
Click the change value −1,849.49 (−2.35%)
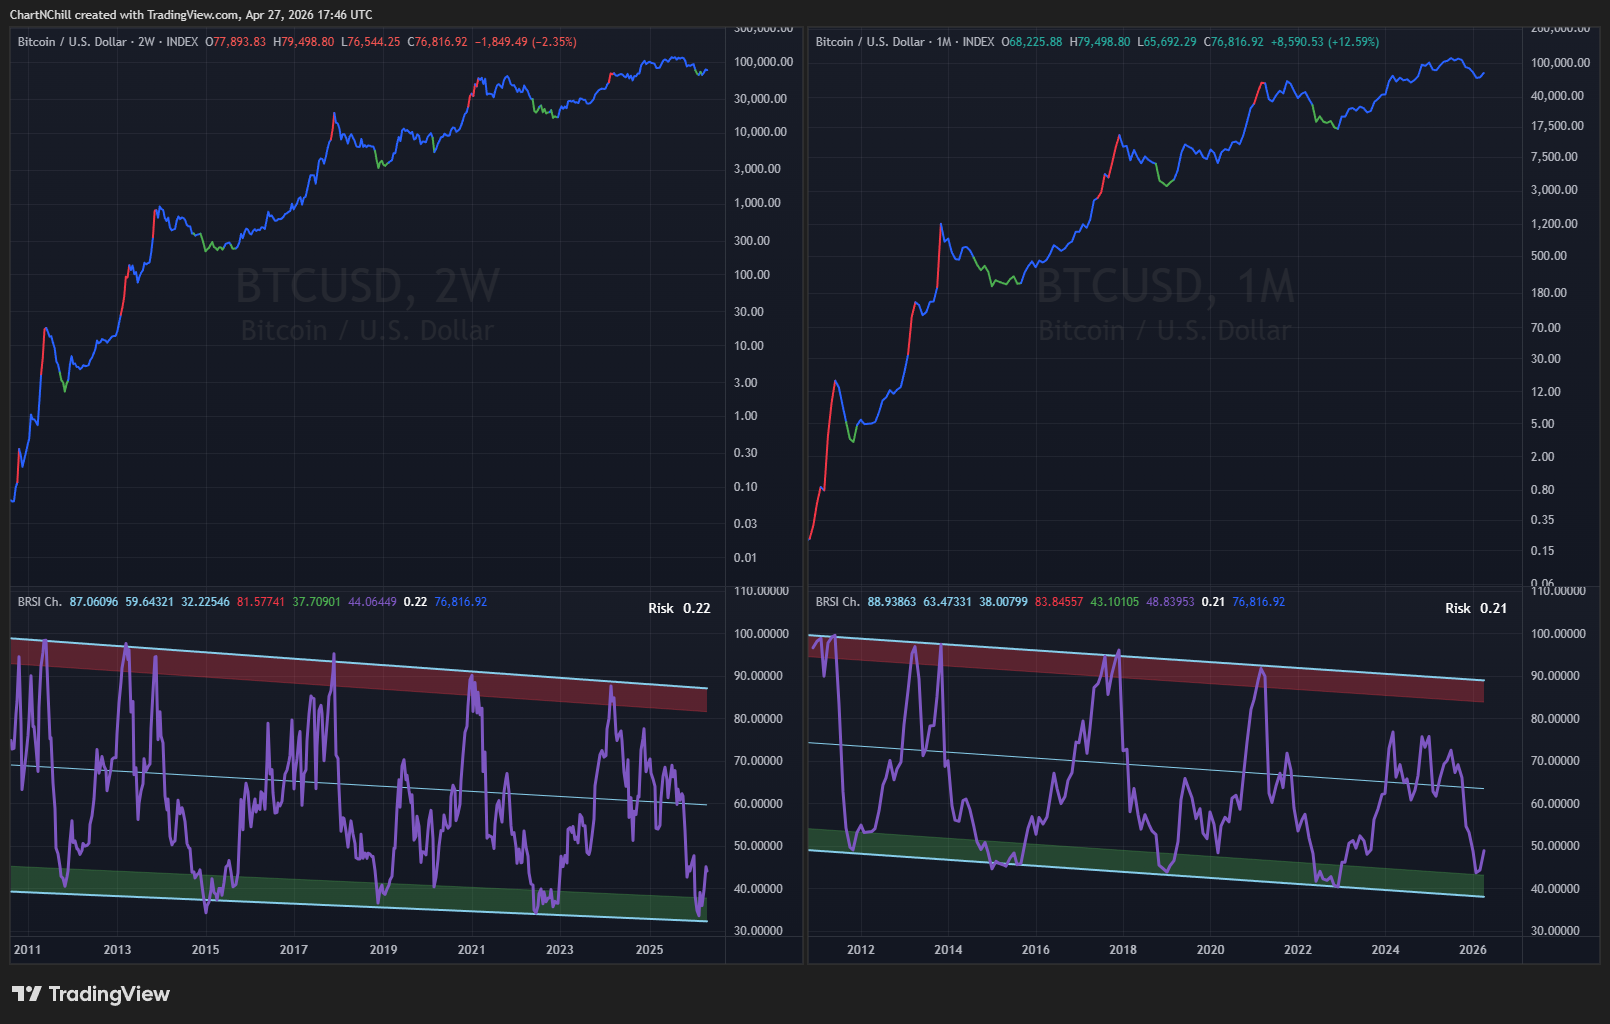pos(526,42)
